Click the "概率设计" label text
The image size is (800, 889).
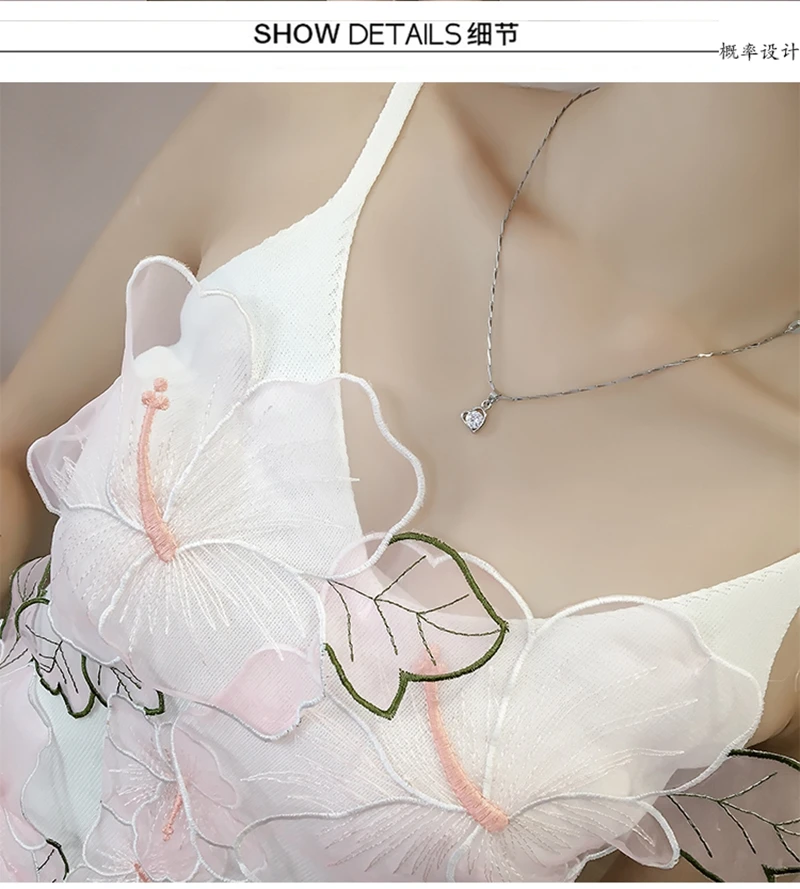pos(759,52)
